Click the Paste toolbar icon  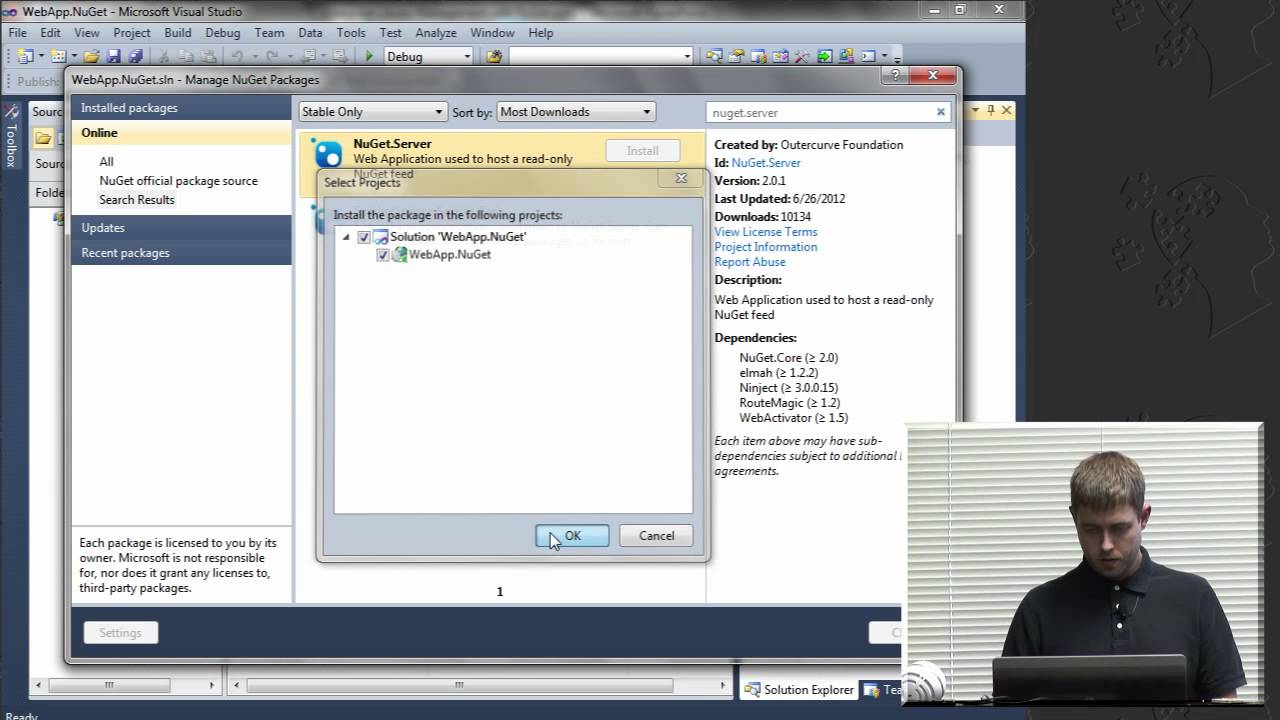209,56
